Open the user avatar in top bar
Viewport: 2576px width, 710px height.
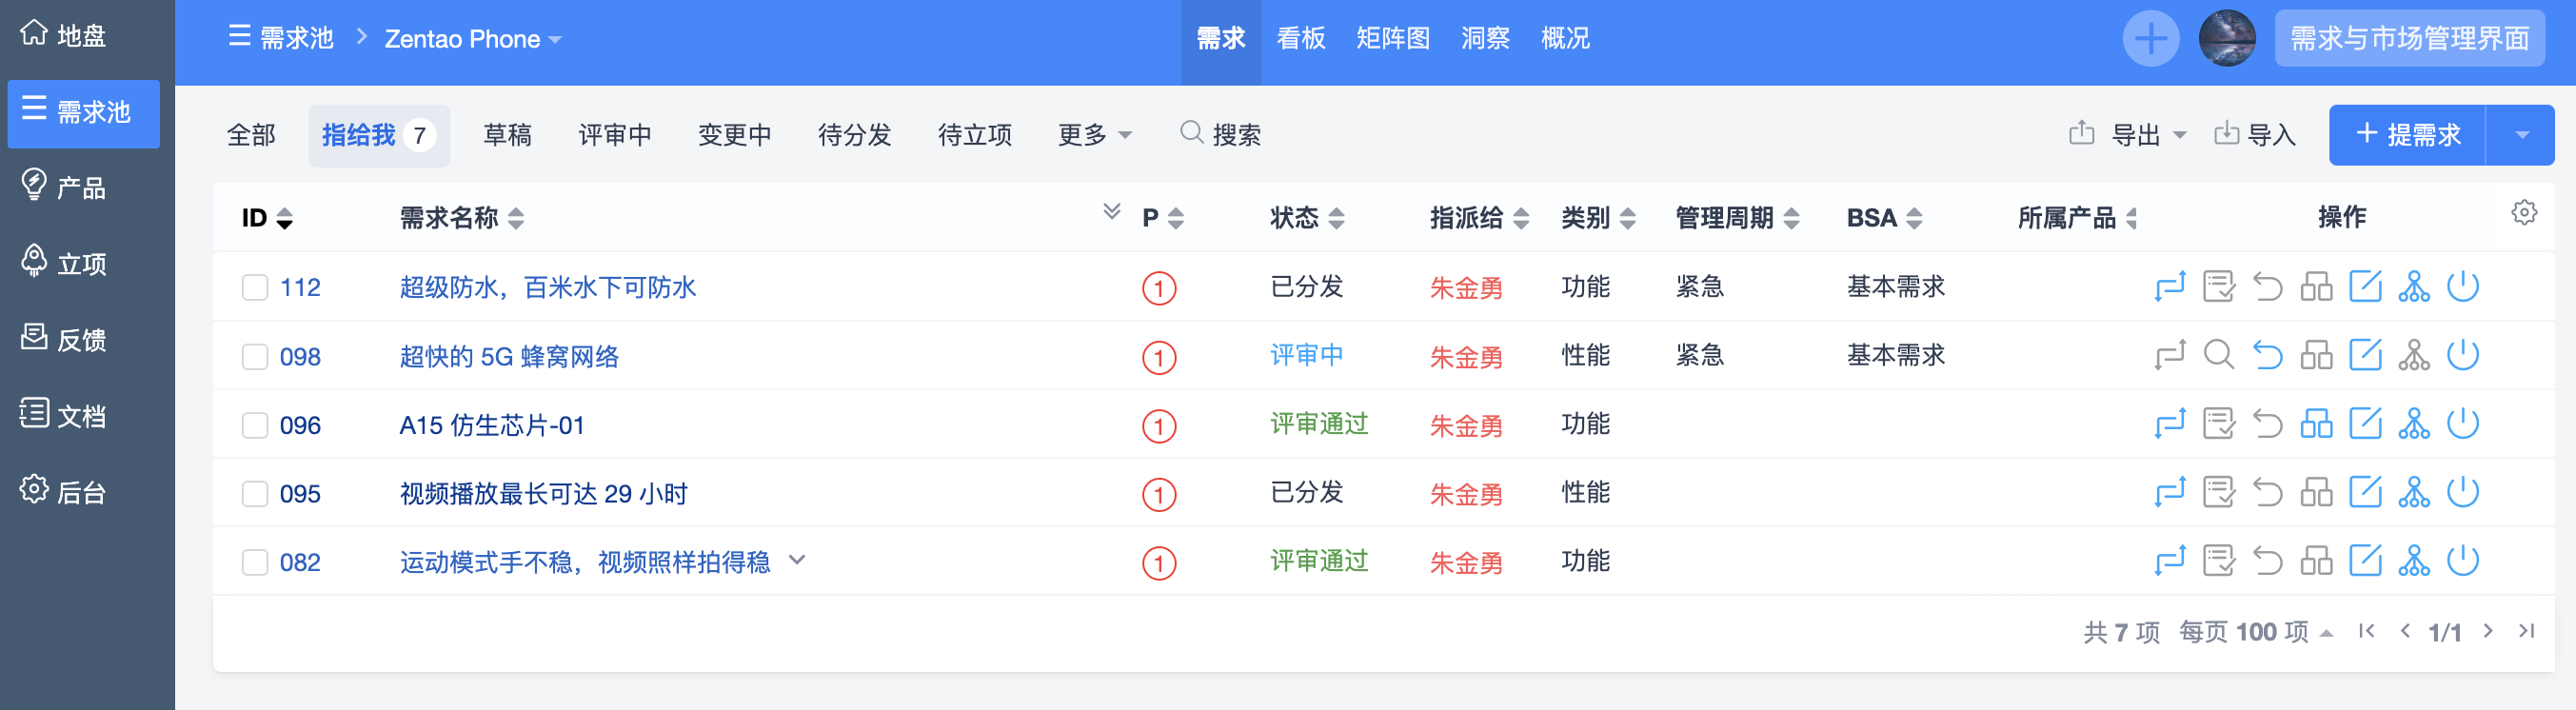coord(2226,39)
